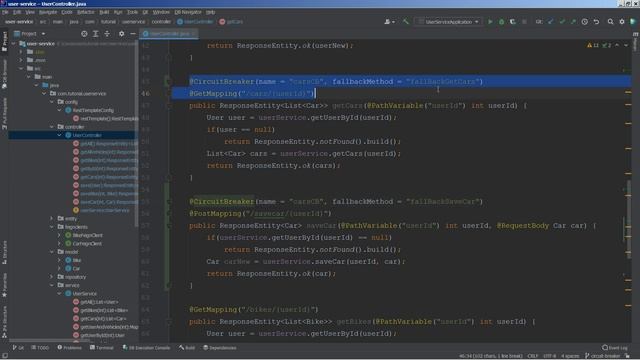Open Project panel options gear
640x360 pixels.
pos(122,34)
